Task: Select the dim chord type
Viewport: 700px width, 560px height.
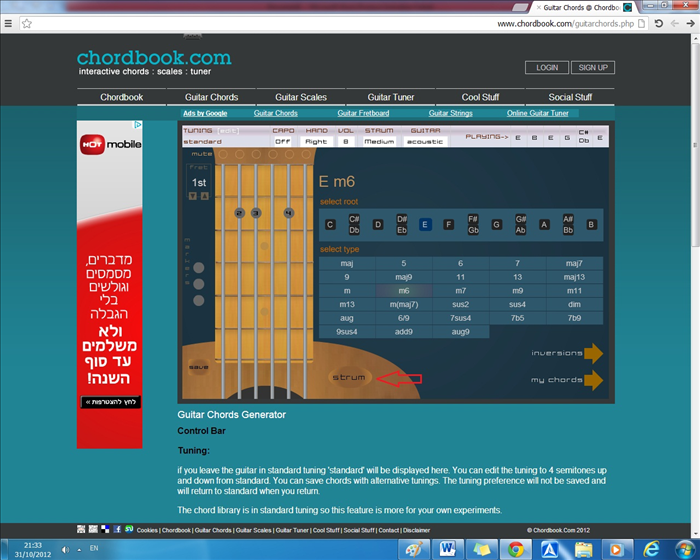Action: tap(575, 305)
